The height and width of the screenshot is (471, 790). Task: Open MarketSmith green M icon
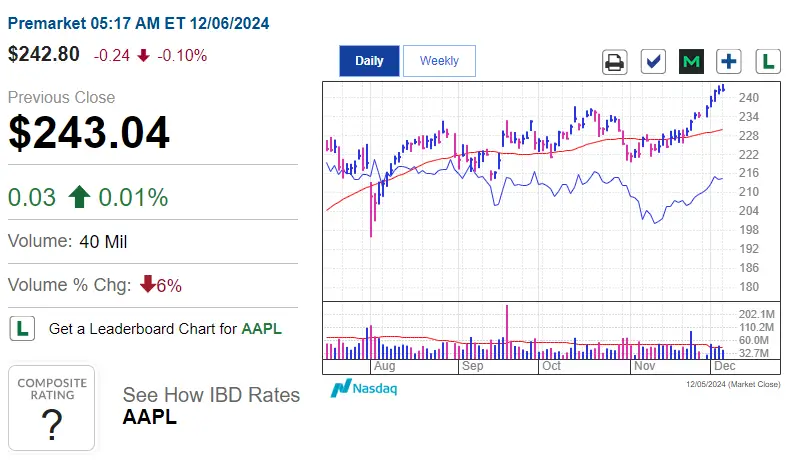pyautogui.click(x=691, y=62)
